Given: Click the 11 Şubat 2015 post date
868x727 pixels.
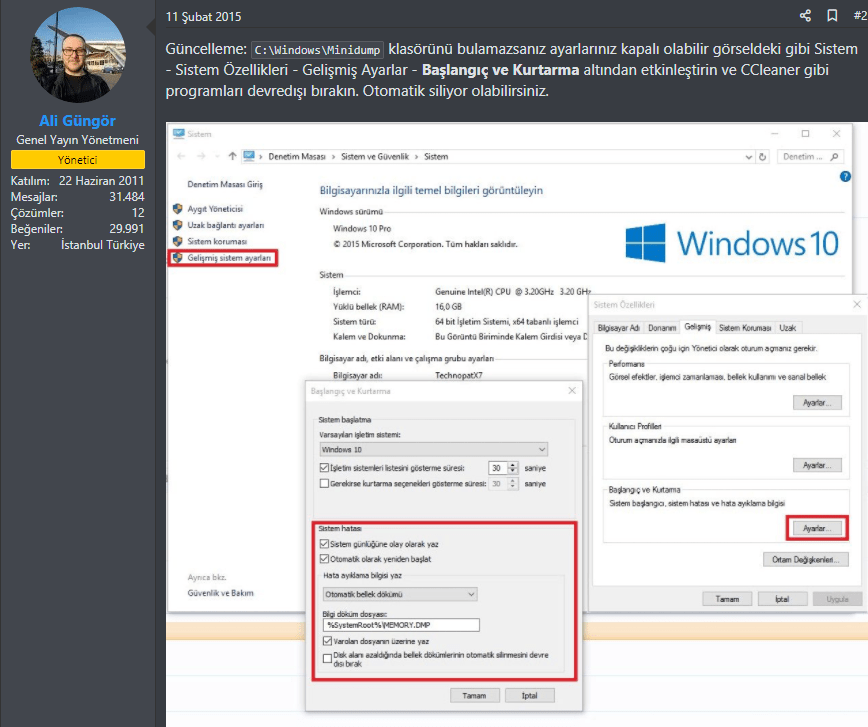Looking at the screenshot, I should click(x=203, y=17).
